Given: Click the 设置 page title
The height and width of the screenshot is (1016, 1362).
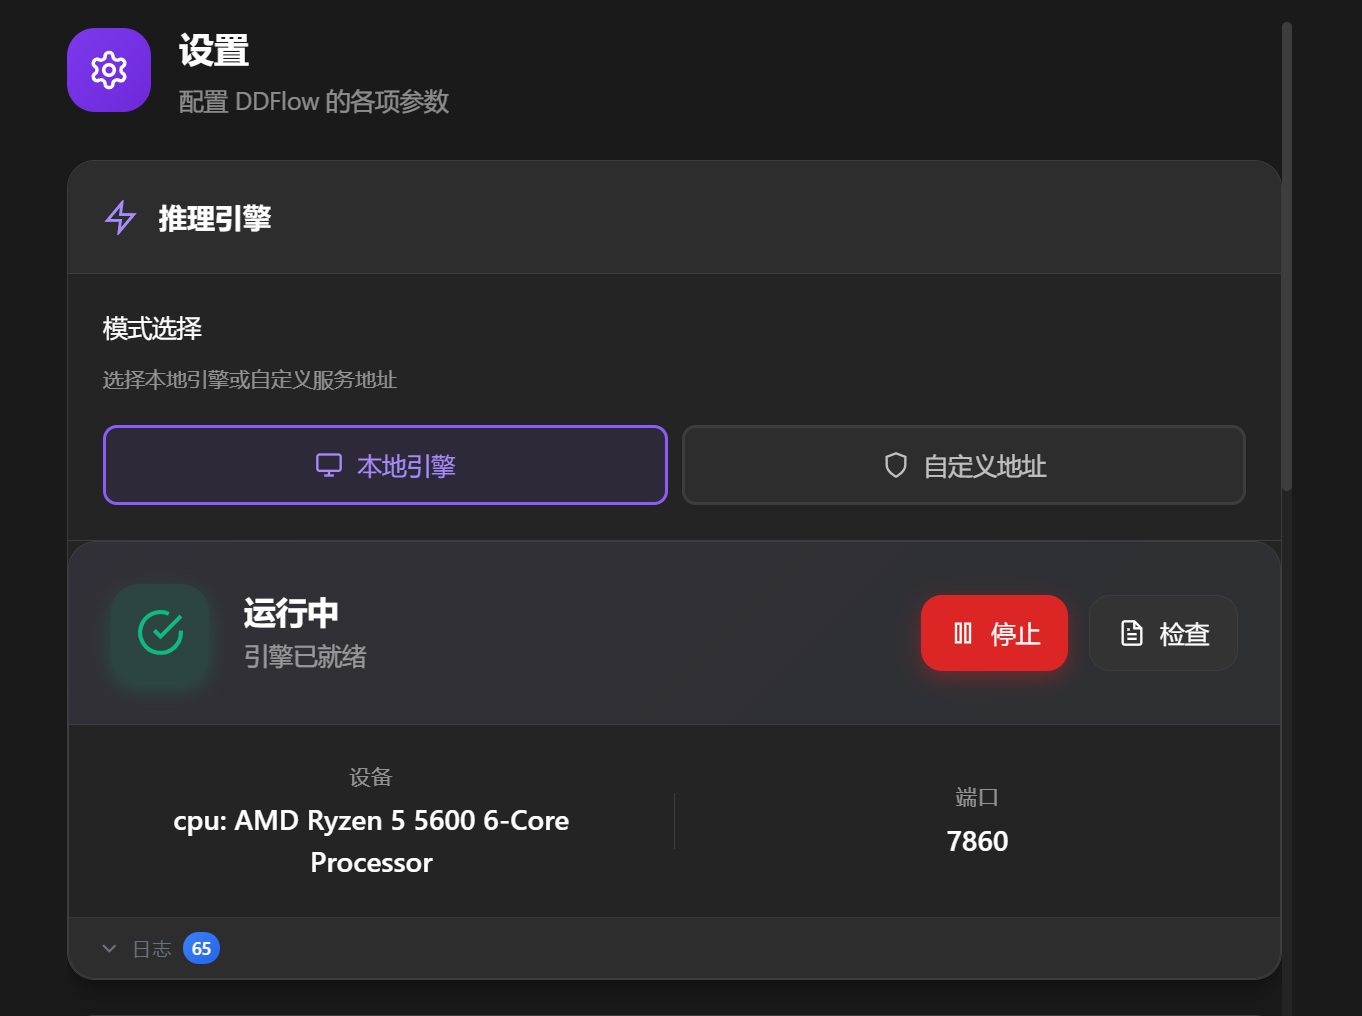Looking at the screenshot, I should coord(214,50).
